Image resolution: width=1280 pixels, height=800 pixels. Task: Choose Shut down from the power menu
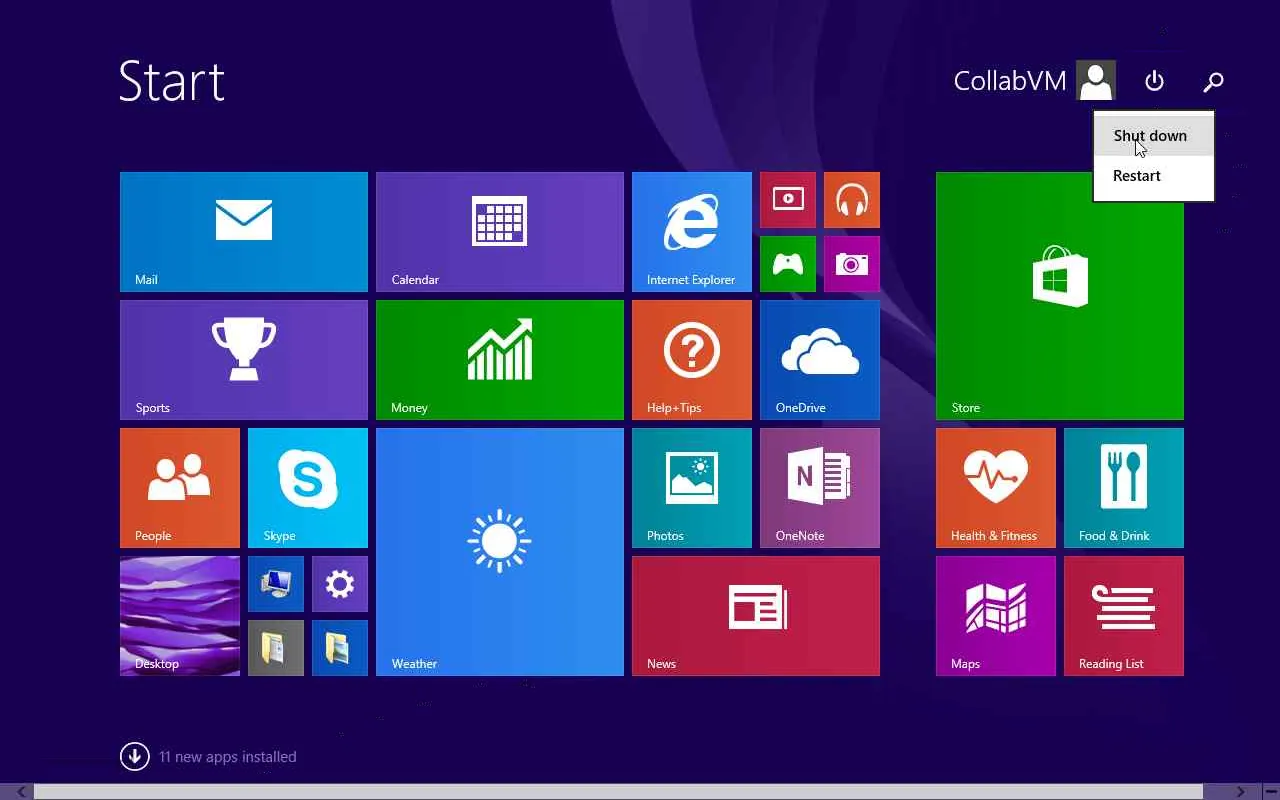[1154, 136]
